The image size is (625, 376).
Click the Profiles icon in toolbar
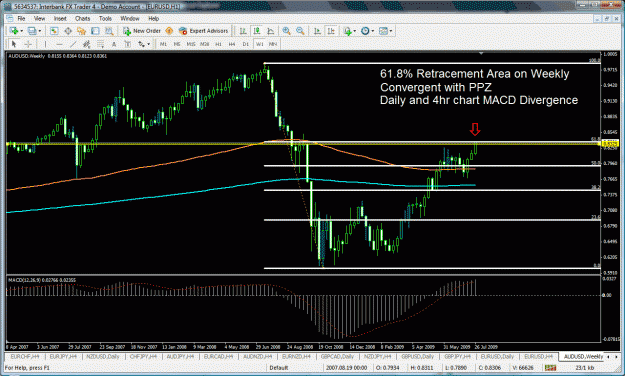(x=32, y=31)
